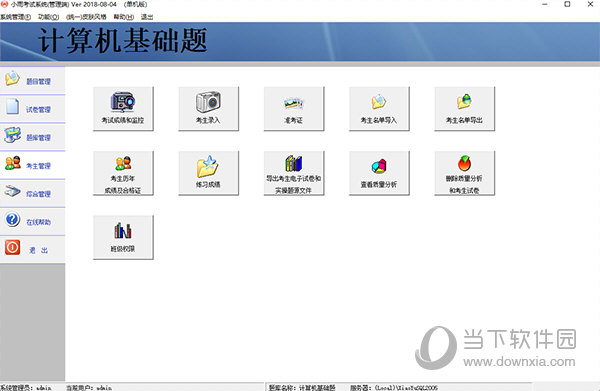Viewport: 600px width, 391px height.
Task: Open 查看质量分析 pie chart button
Action: point(379,173)
